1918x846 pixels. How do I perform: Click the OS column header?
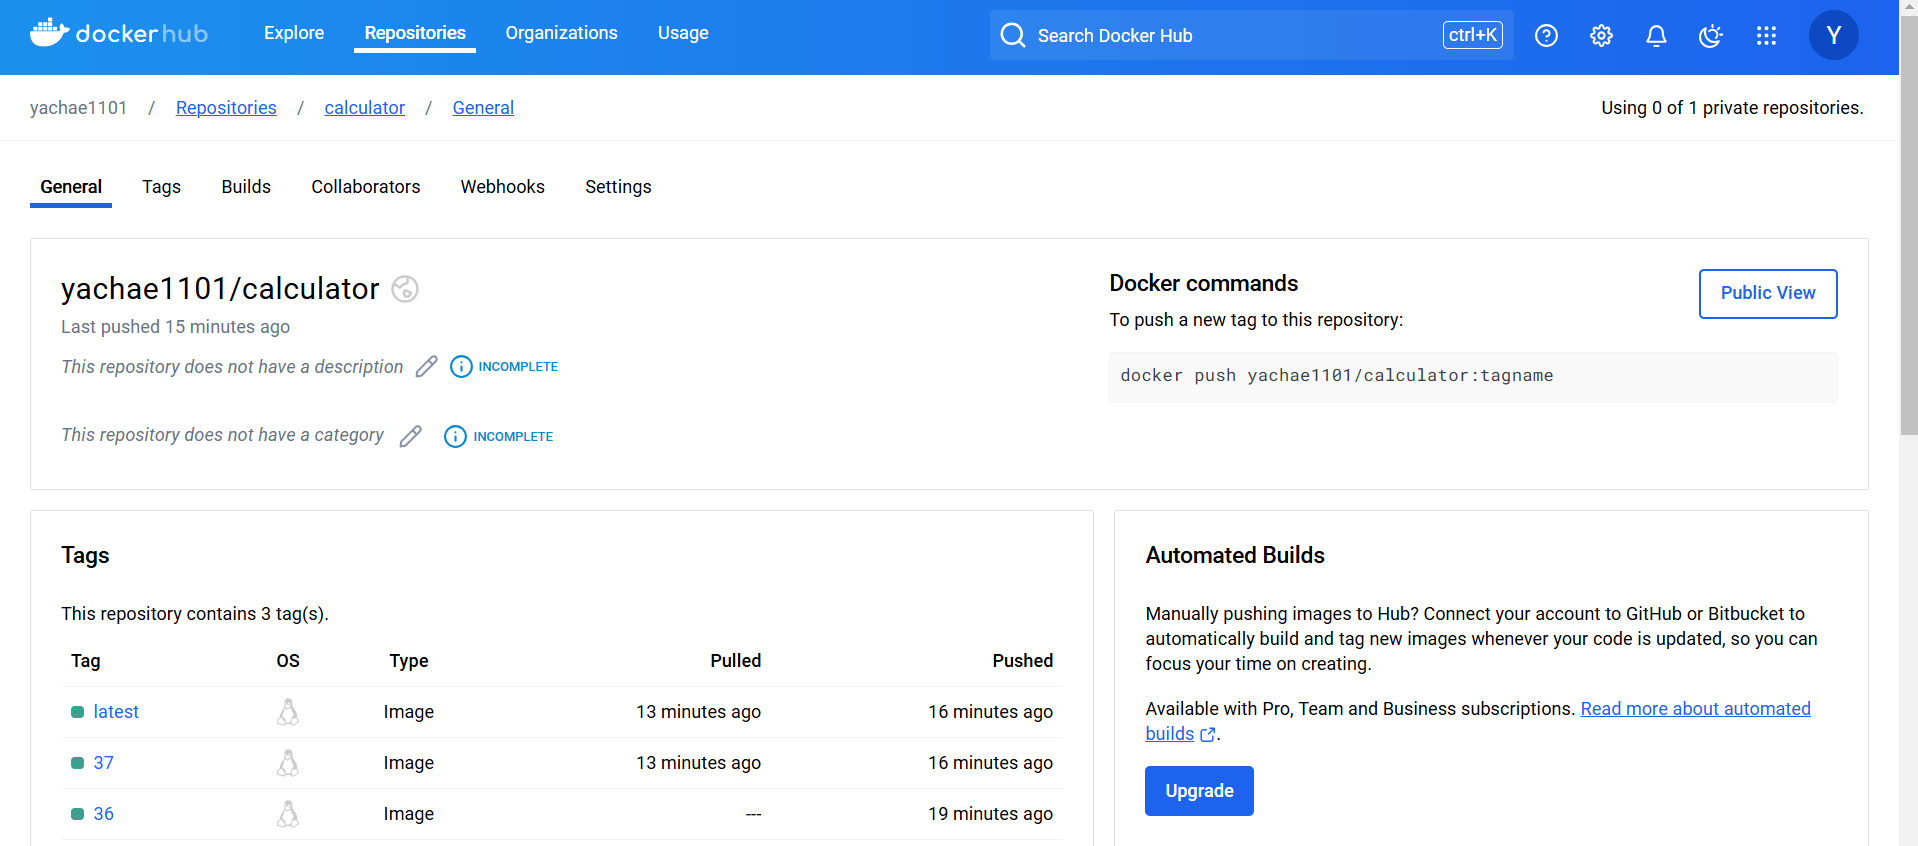click(288, 661)
